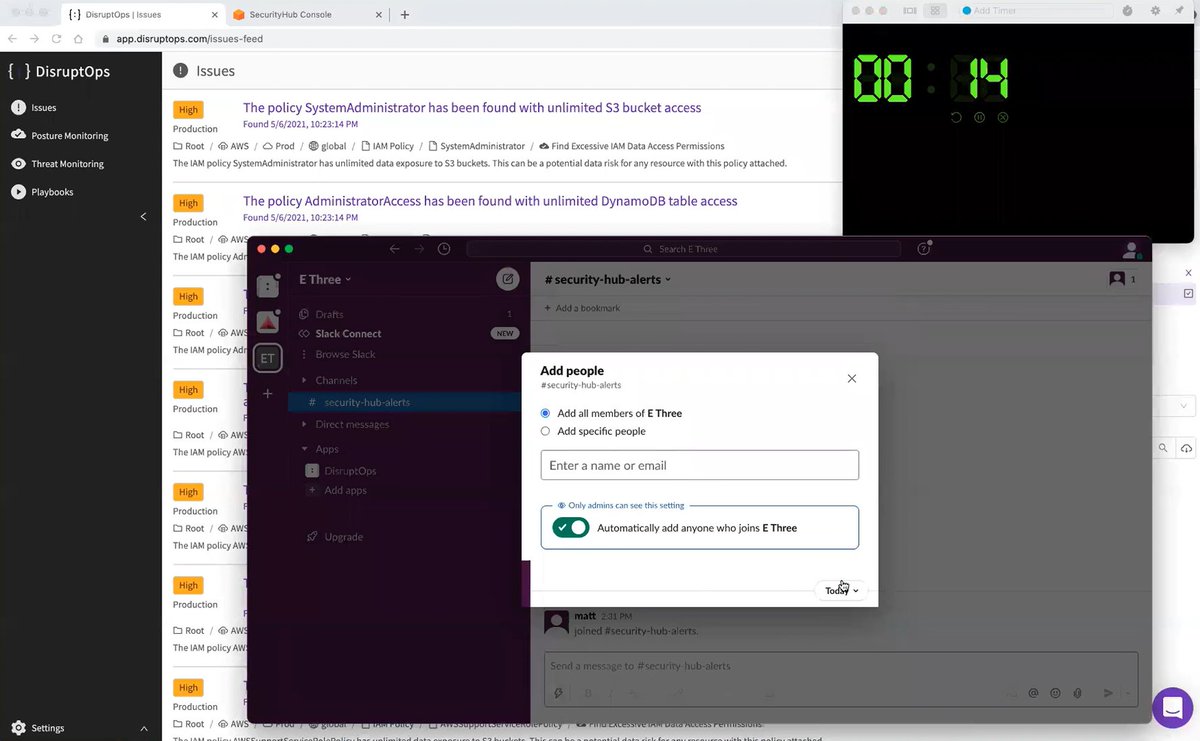Image resolution: width=1200 pixels, height=741 pixels.
Task: Open the DisruptOps app in Slack sidebar
Action: (349, 470)
